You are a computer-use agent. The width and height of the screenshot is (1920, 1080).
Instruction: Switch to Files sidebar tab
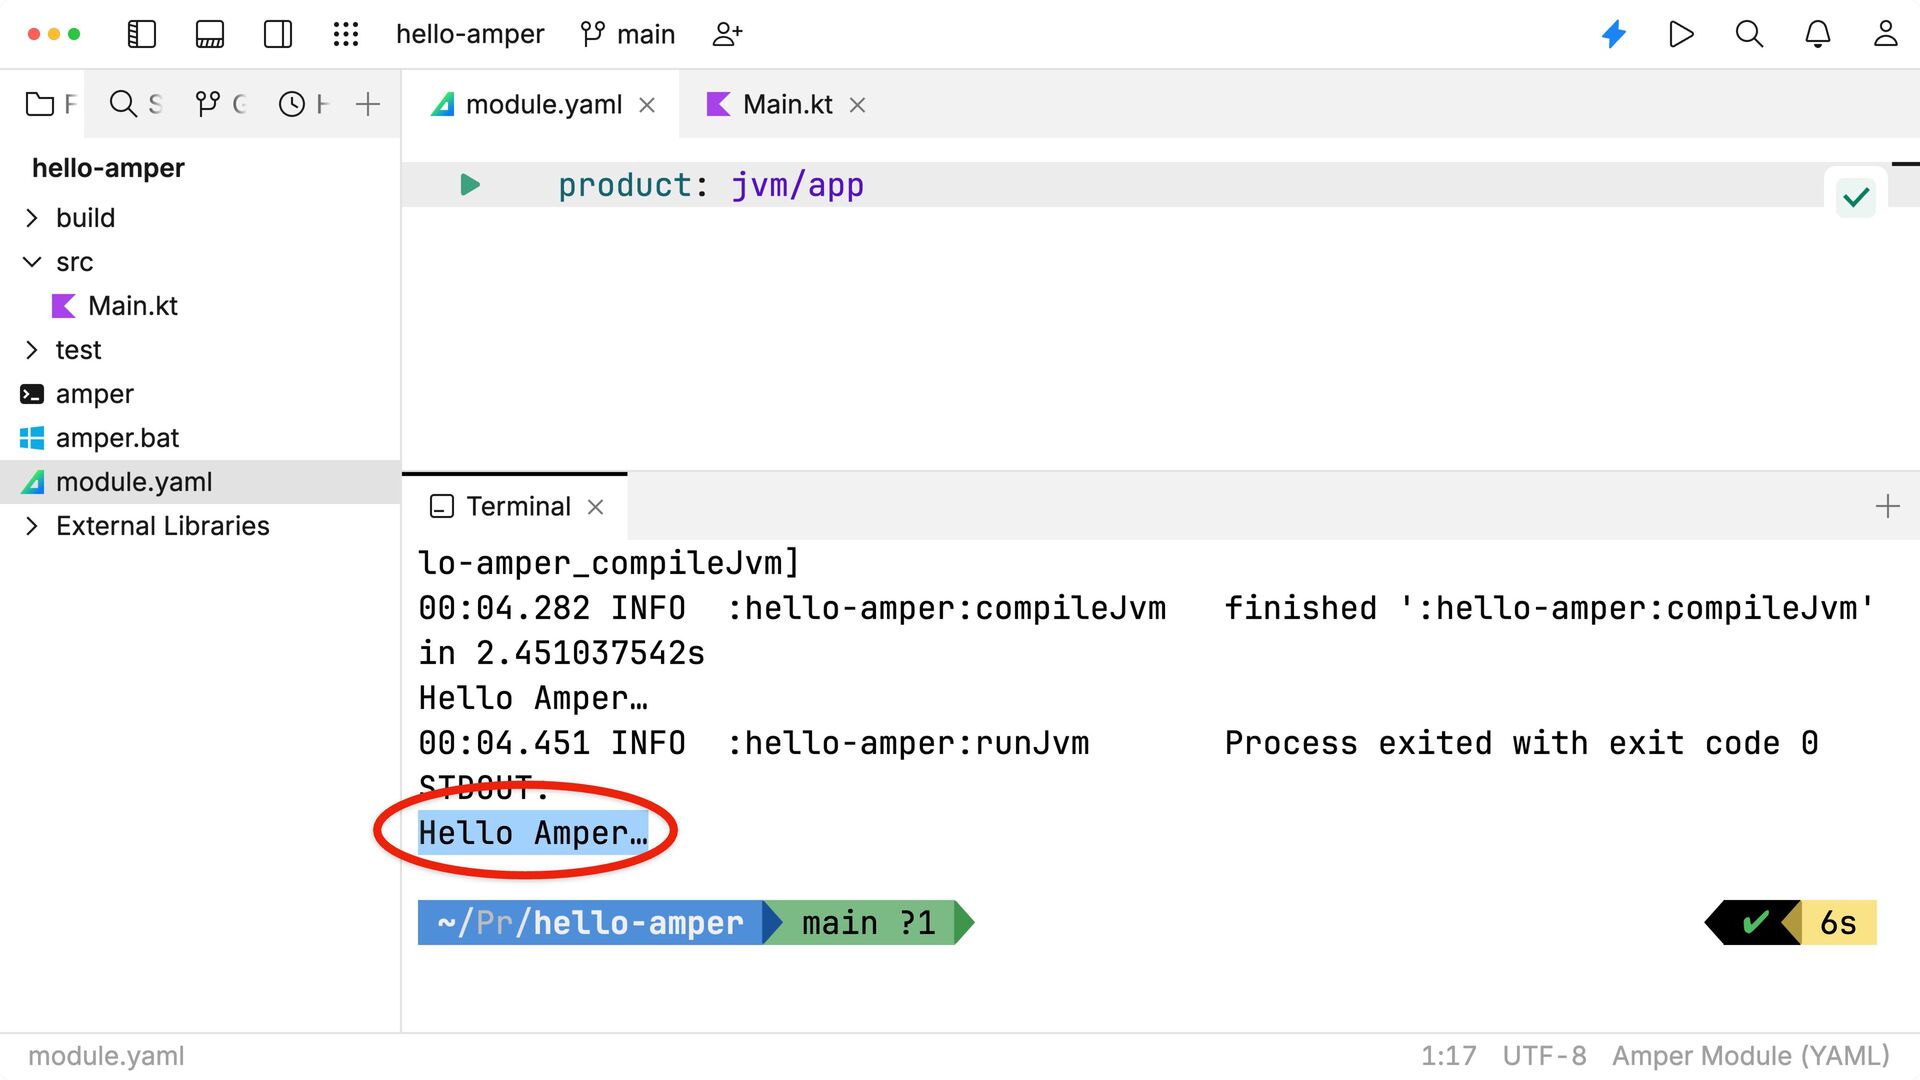[50, 104]
